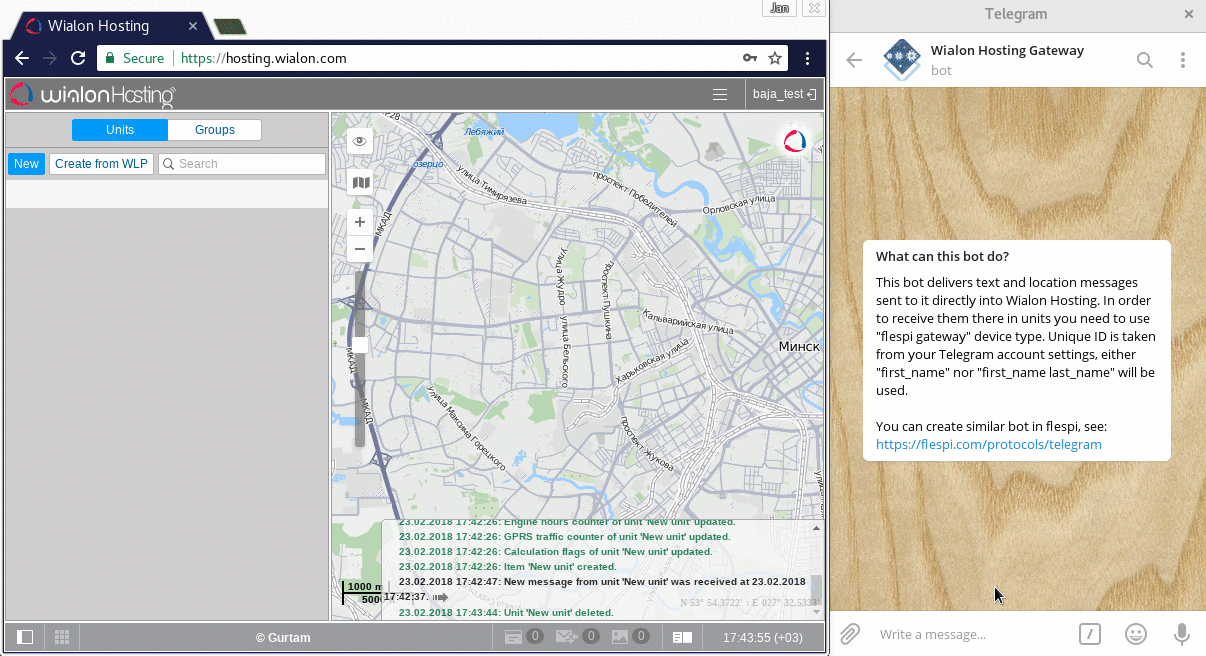The width and height of the screenshot is (1206, 656).
Task: Click the Jan Chrome profile button
Action: 779,9
